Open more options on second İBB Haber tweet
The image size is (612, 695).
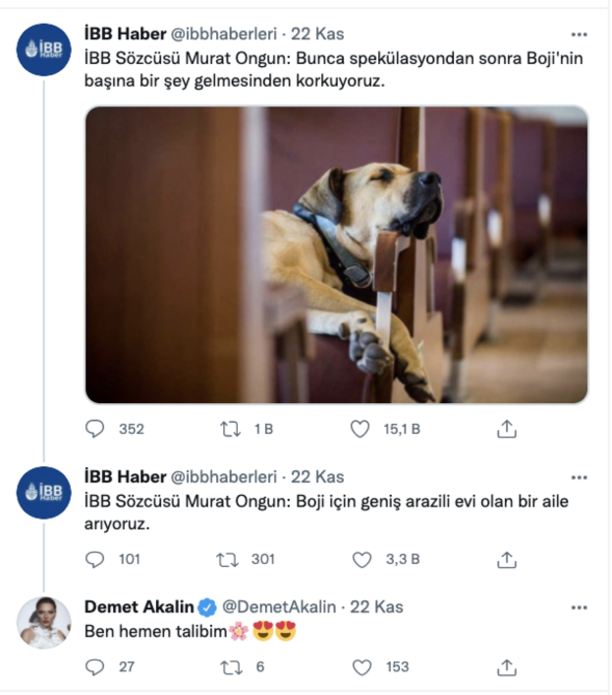tap(579, 477)
